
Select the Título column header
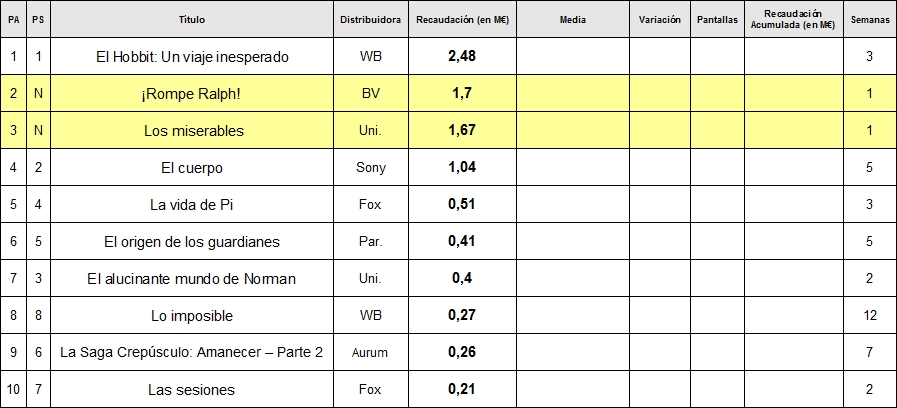point(192,19)
